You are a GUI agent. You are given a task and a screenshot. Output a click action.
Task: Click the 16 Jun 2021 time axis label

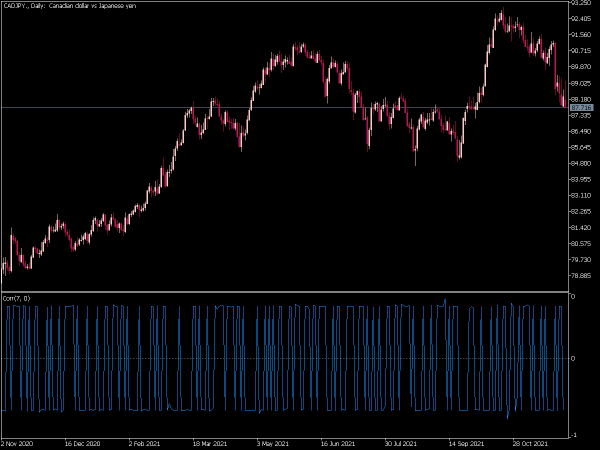pos(338,444)
